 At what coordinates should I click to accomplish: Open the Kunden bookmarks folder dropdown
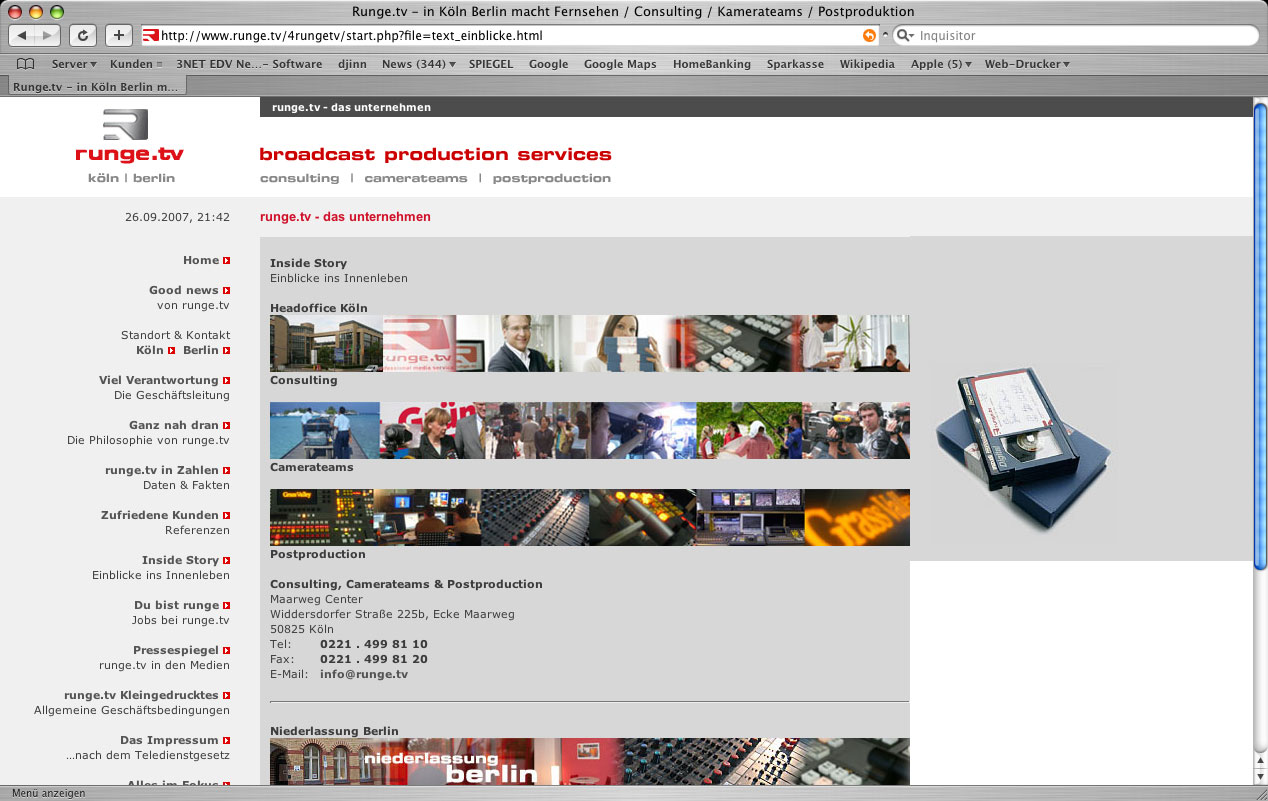click(x=135, y=64)
